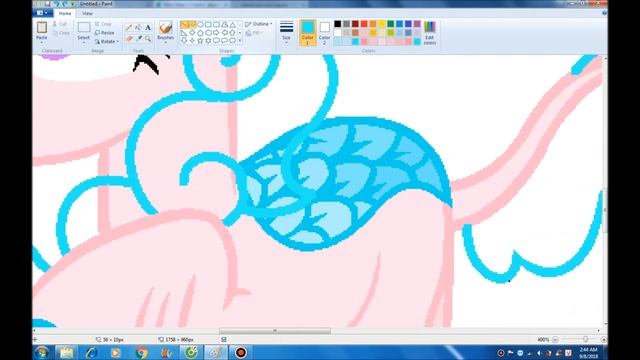Open Edit colors dialog

coord(429,33)
